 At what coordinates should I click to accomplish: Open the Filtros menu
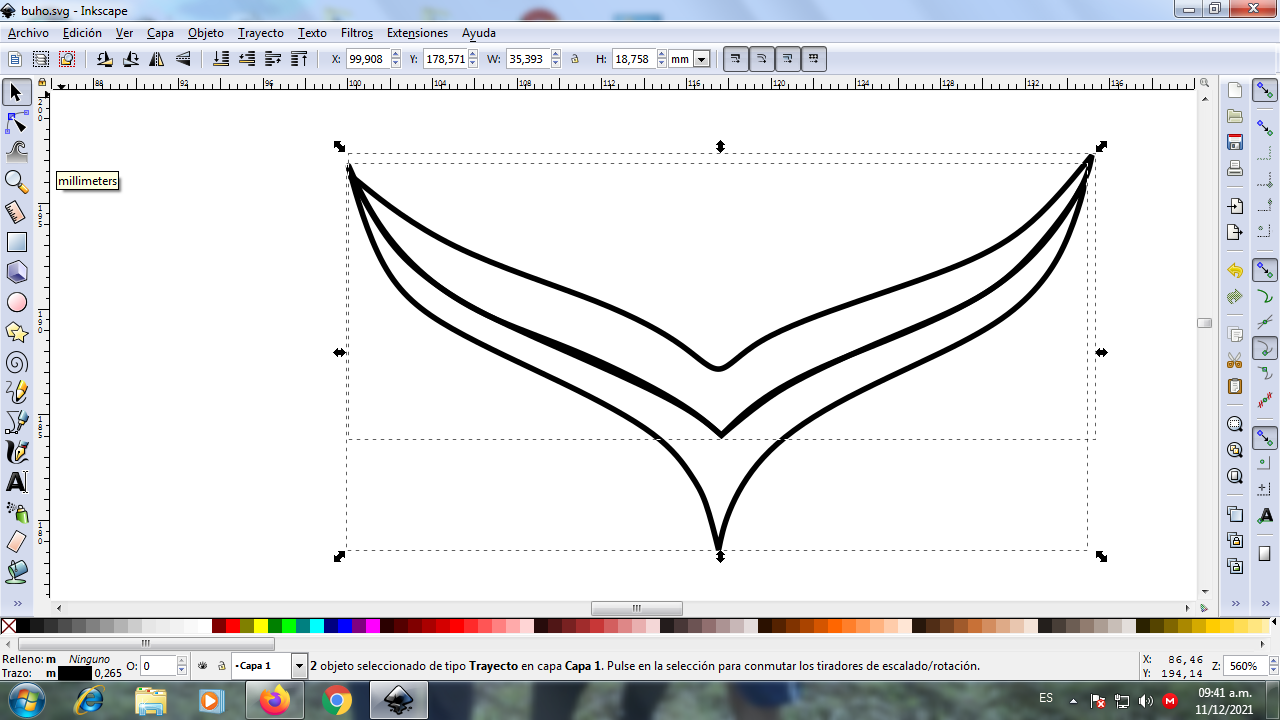tap(357, 33)
